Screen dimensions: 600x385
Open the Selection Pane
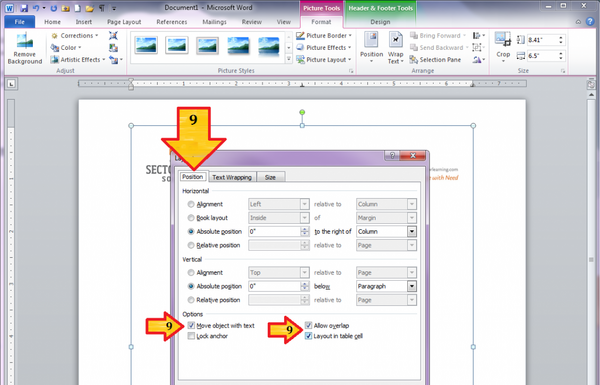(435, 60)
